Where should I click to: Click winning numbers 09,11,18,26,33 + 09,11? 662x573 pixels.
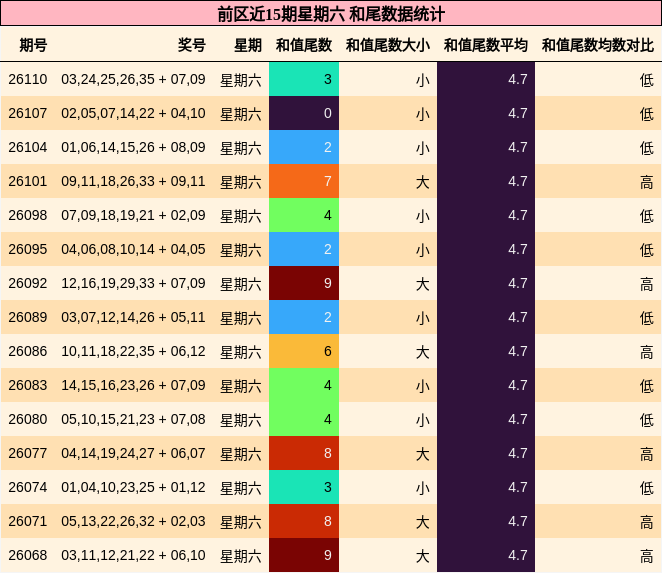pyautogui.click(x=133, y=181)
